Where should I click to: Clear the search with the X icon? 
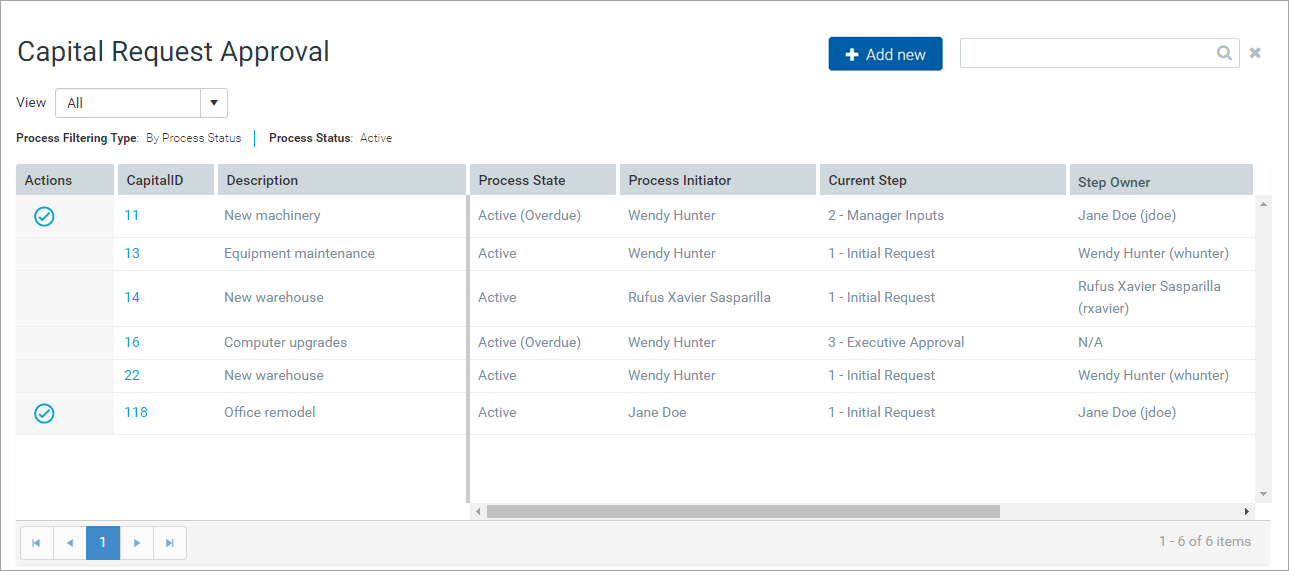click(1255, 53)
